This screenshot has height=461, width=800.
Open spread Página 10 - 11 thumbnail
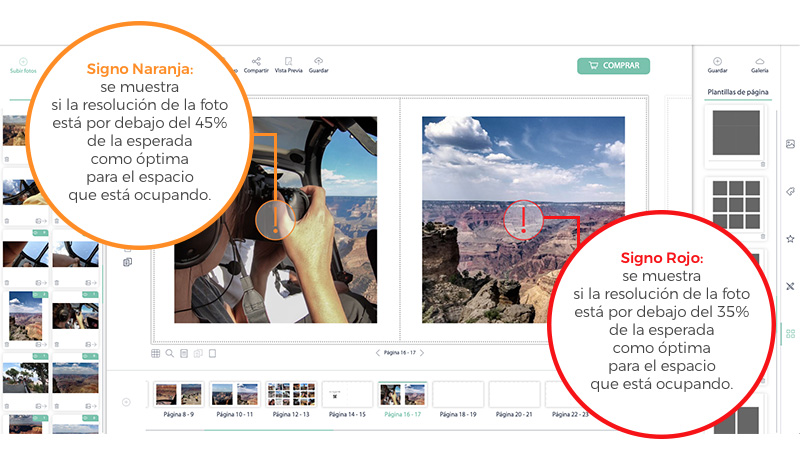[235, 395]
